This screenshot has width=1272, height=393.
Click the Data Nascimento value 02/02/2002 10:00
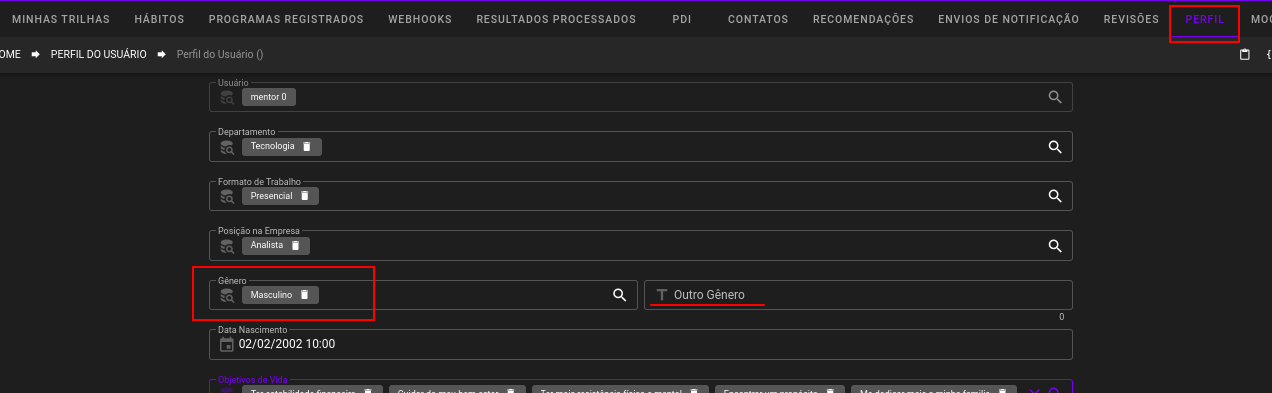tap(287, 344)
